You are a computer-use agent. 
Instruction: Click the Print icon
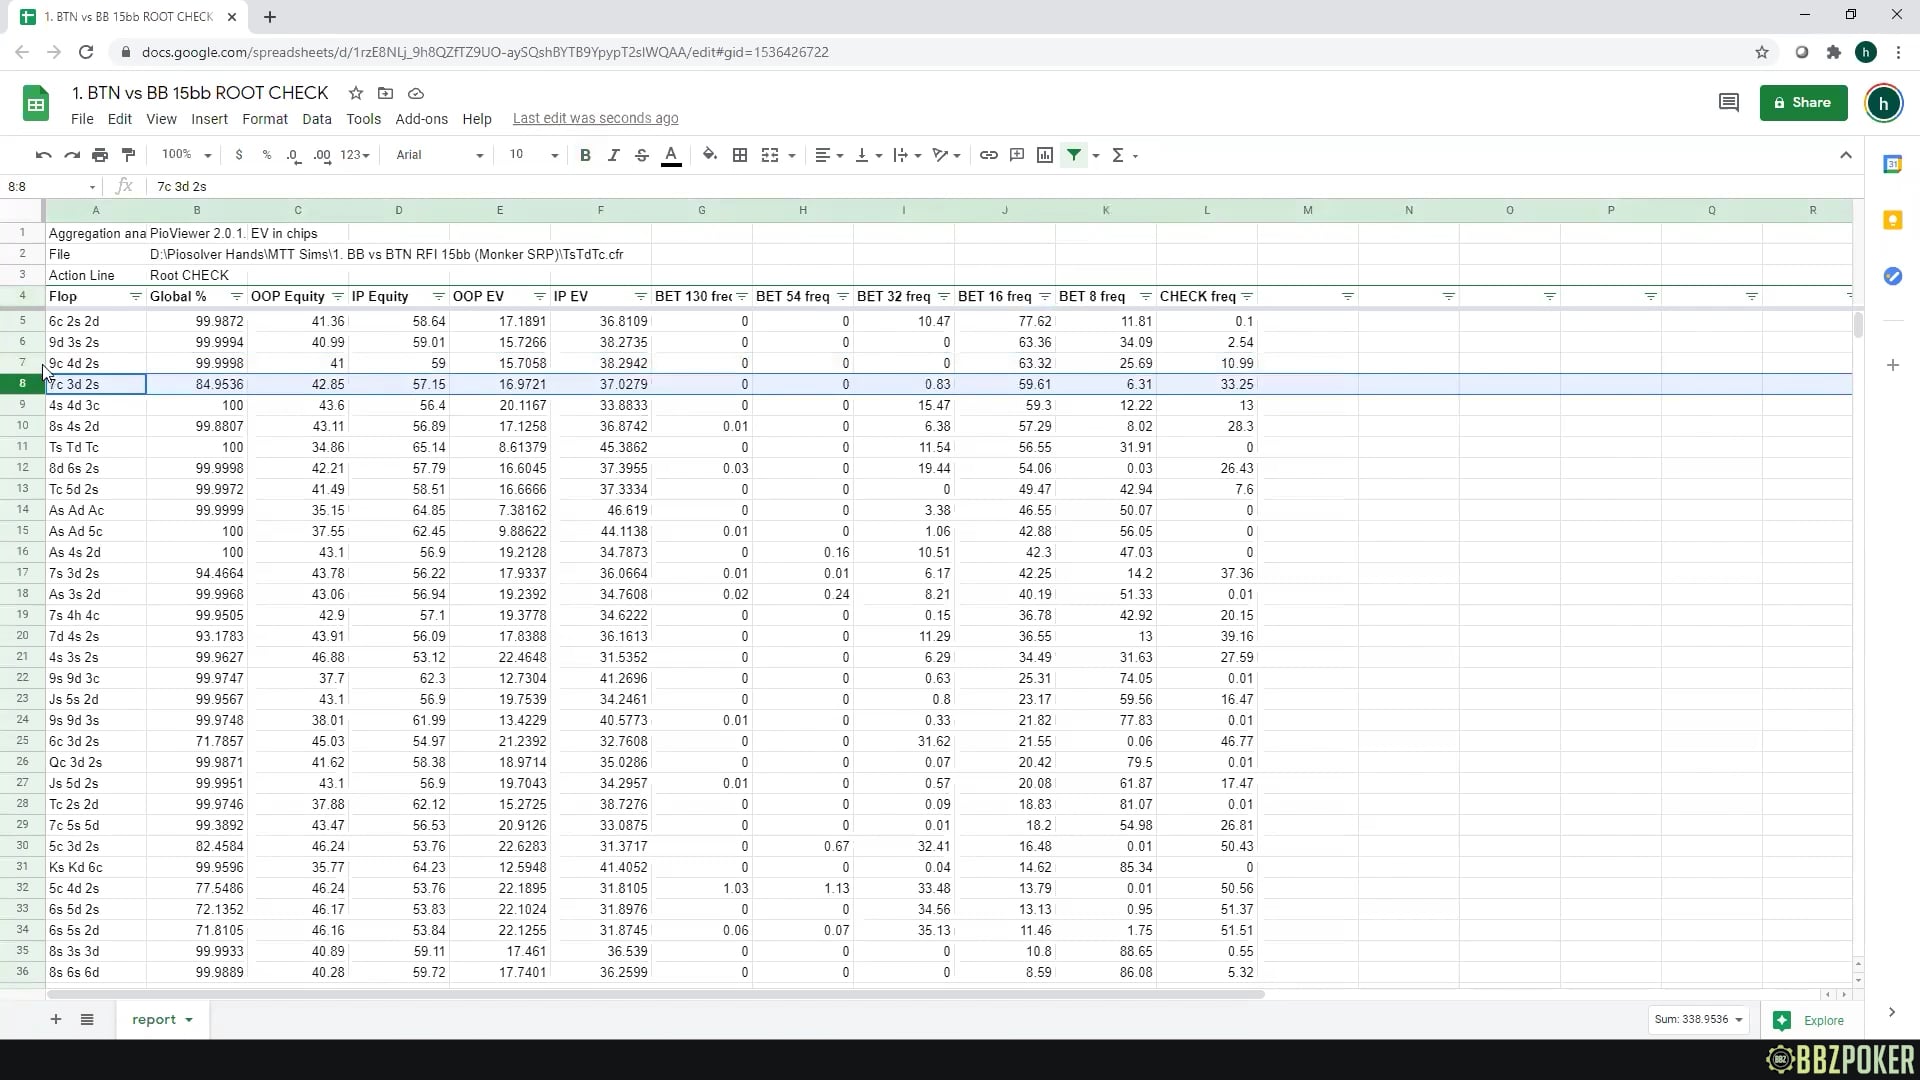(100, 155)
